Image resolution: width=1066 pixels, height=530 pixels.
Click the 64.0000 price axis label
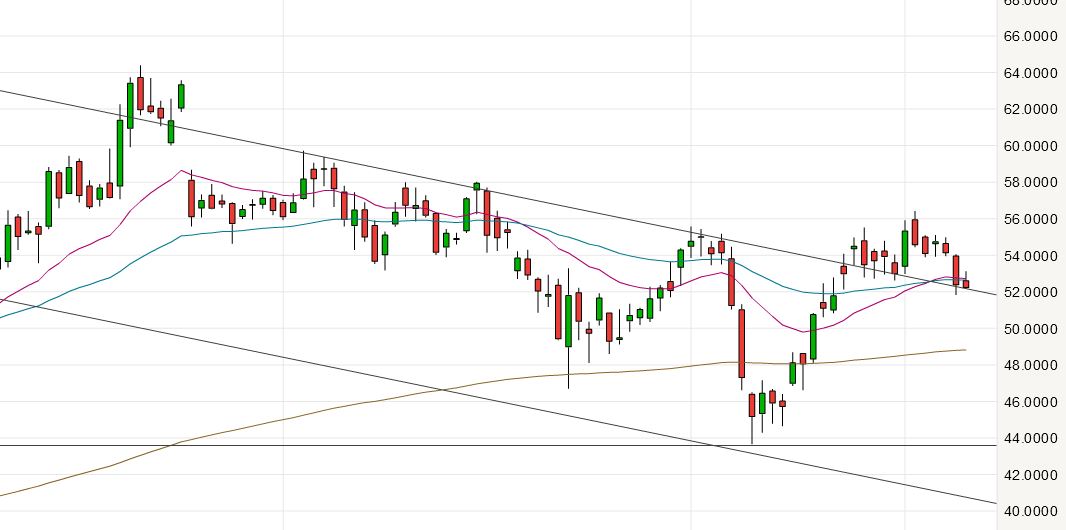pyautogui.click(x=1030, y=73)
